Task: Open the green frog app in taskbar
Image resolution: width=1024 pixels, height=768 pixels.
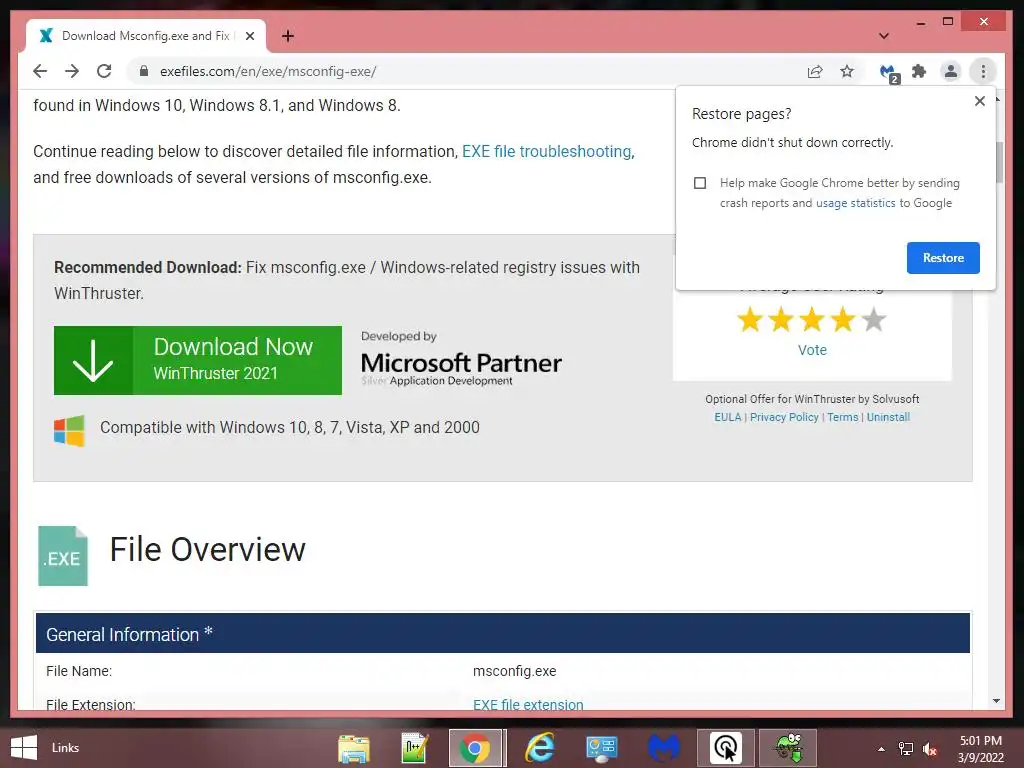Action: 788,748
